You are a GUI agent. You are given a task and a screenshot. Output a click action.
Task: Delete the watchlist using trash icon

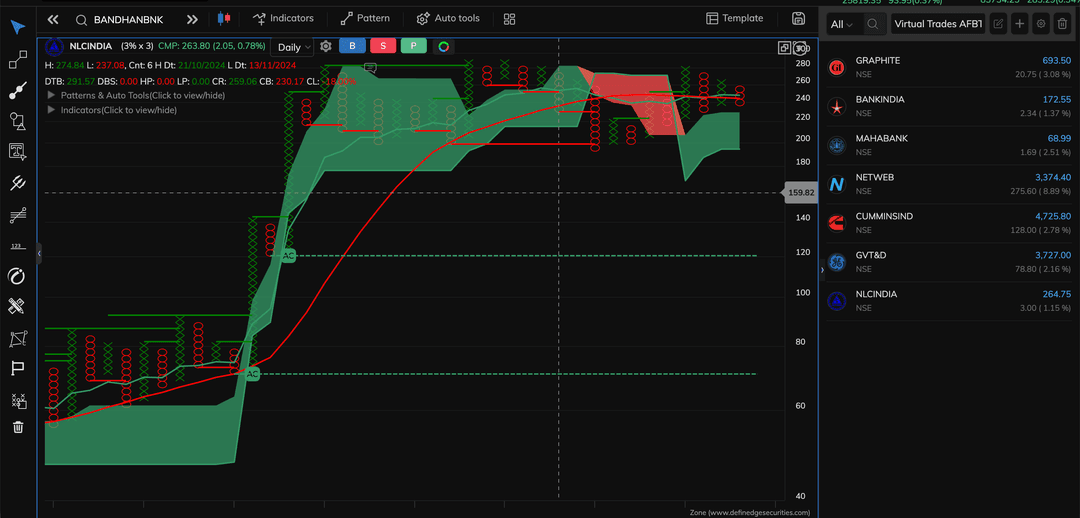[1062, 24]
